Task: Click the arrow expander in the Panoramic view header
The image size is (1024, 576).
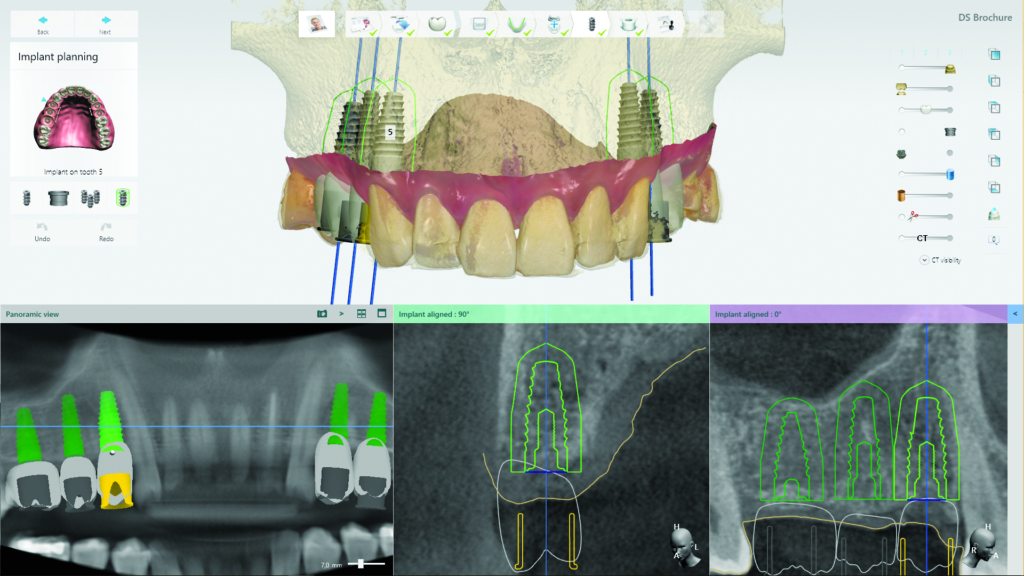Action: coord(342,313)
